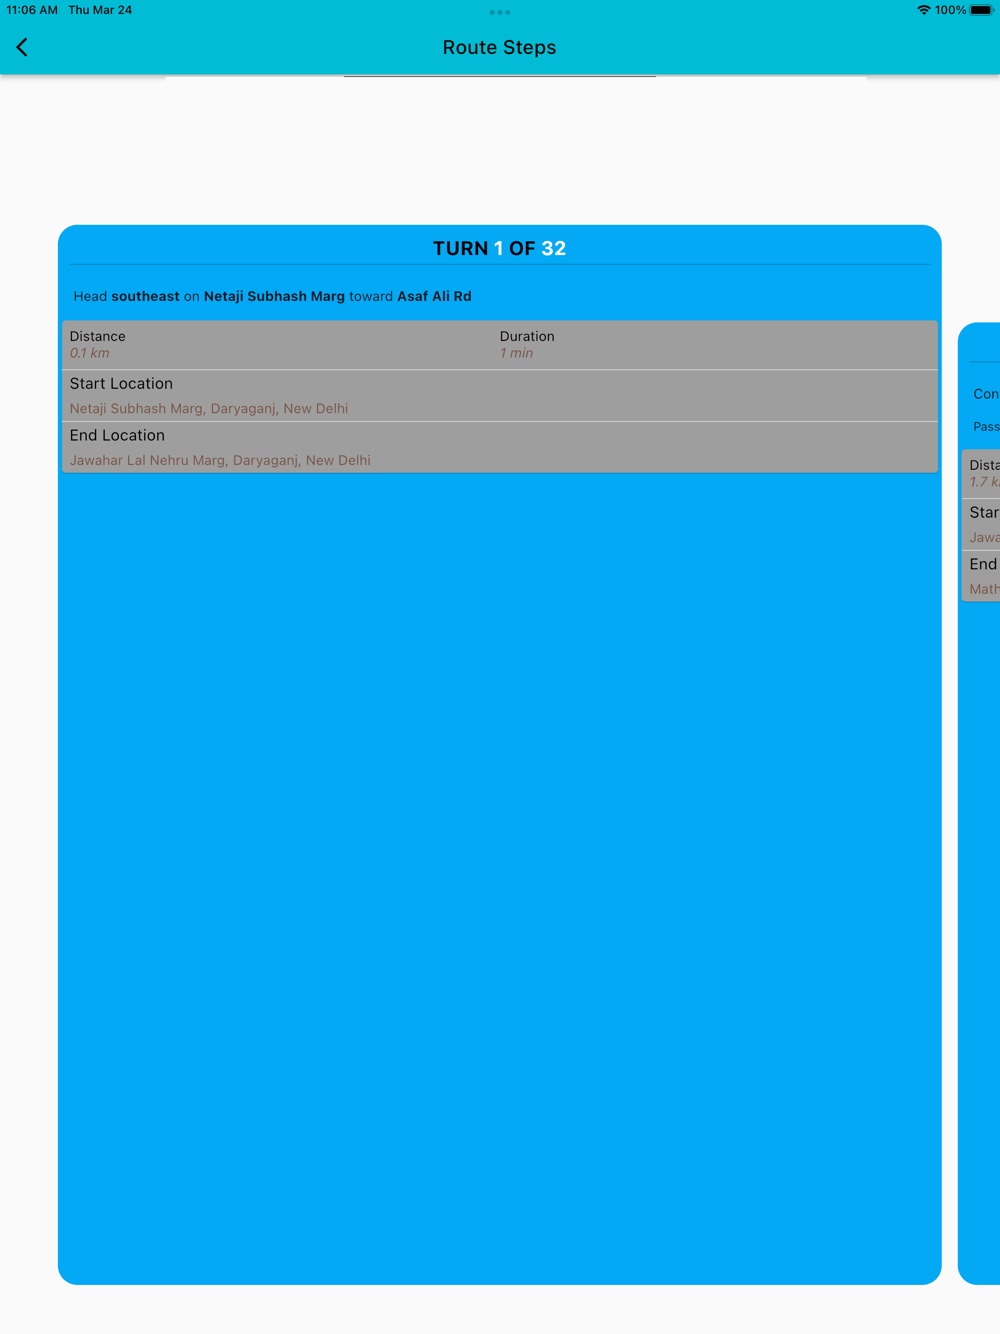
Task: Tap the three-dot multitasking handle
Action: click(500, 13)
